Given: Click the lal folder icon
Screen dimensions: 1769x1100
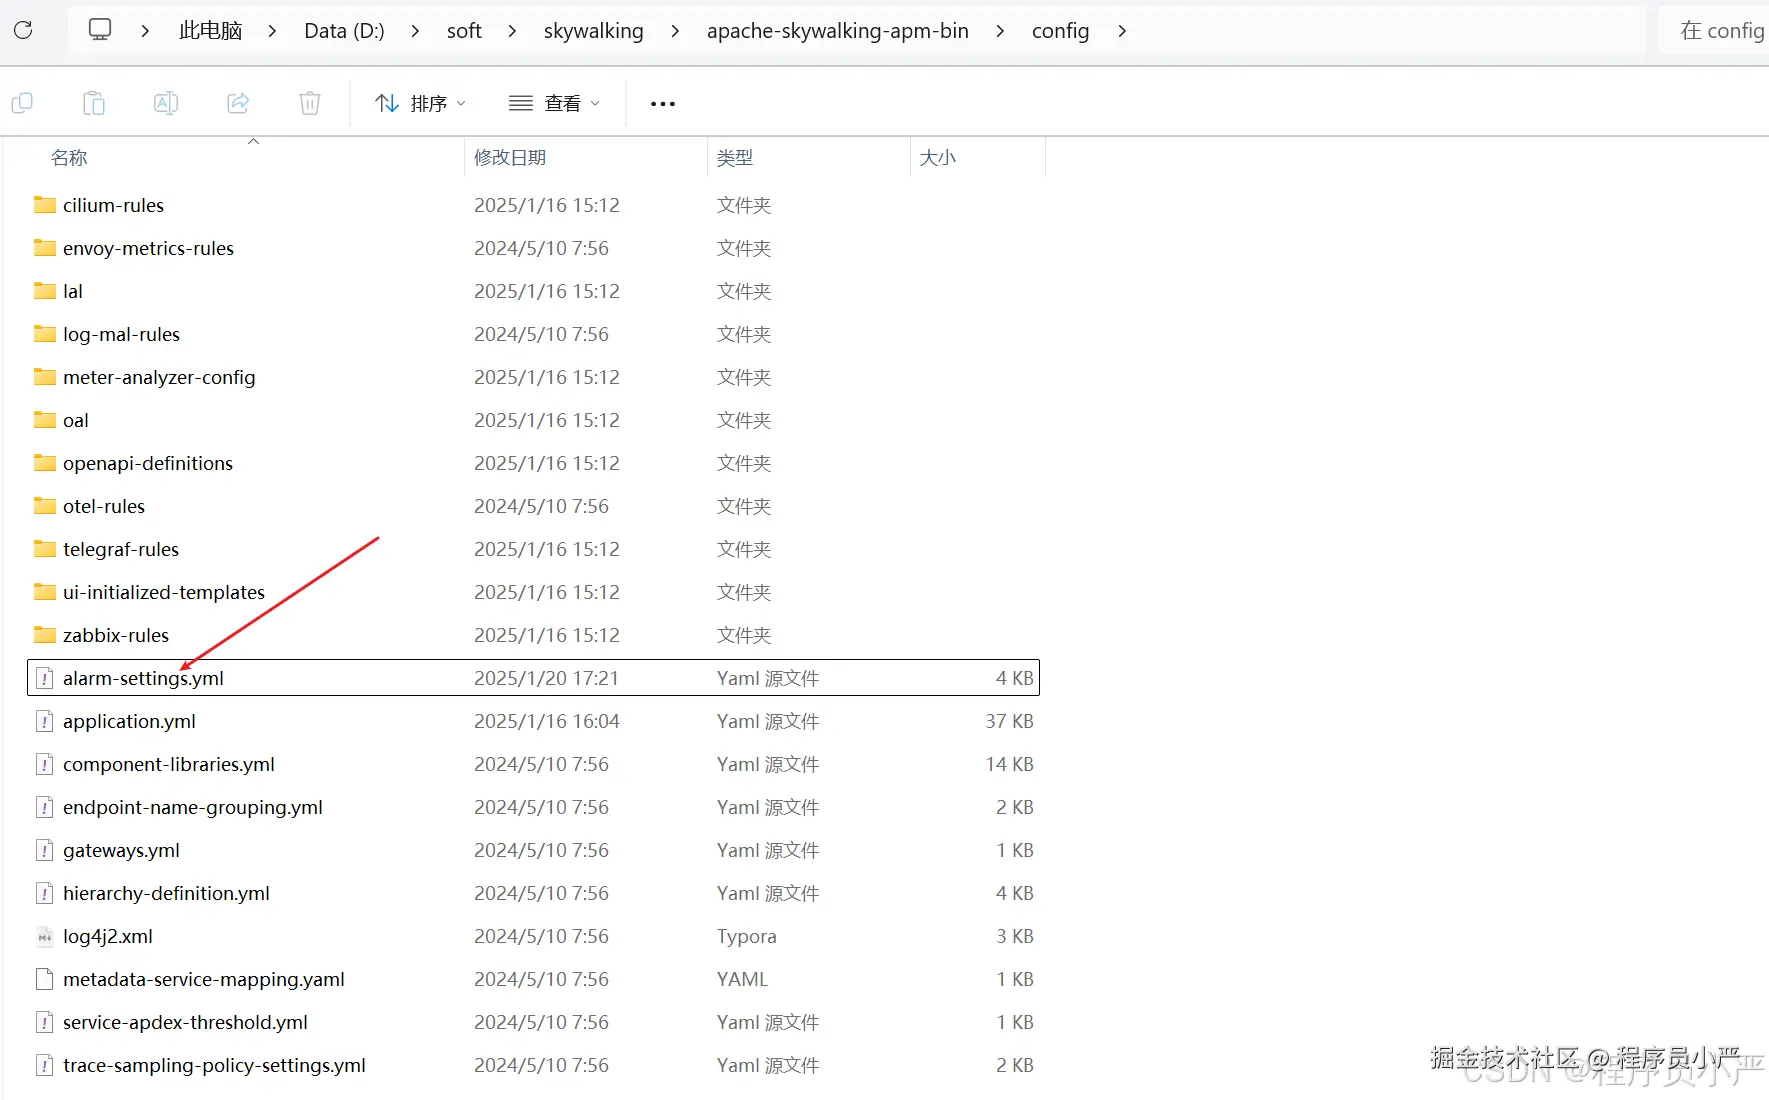Looking at the screenshot, I should pyautogui.click(x=45, y=291).
